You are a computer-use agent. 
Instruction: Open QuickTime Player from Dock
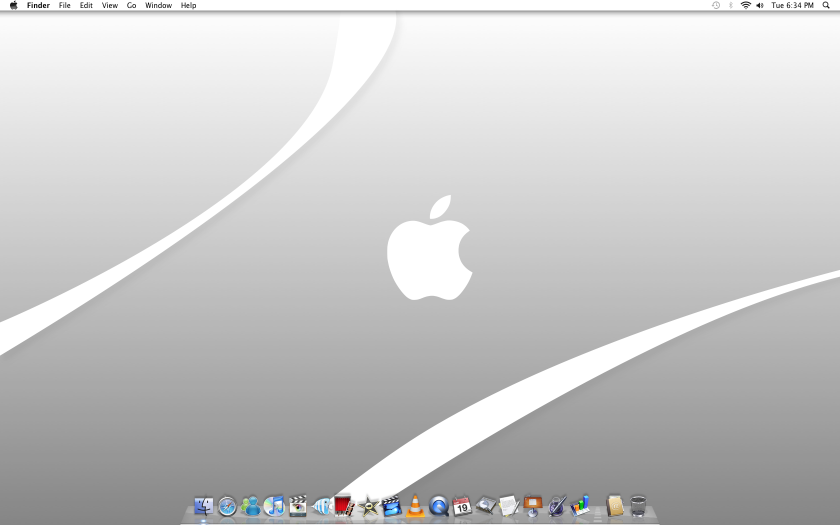coord(438,506)
